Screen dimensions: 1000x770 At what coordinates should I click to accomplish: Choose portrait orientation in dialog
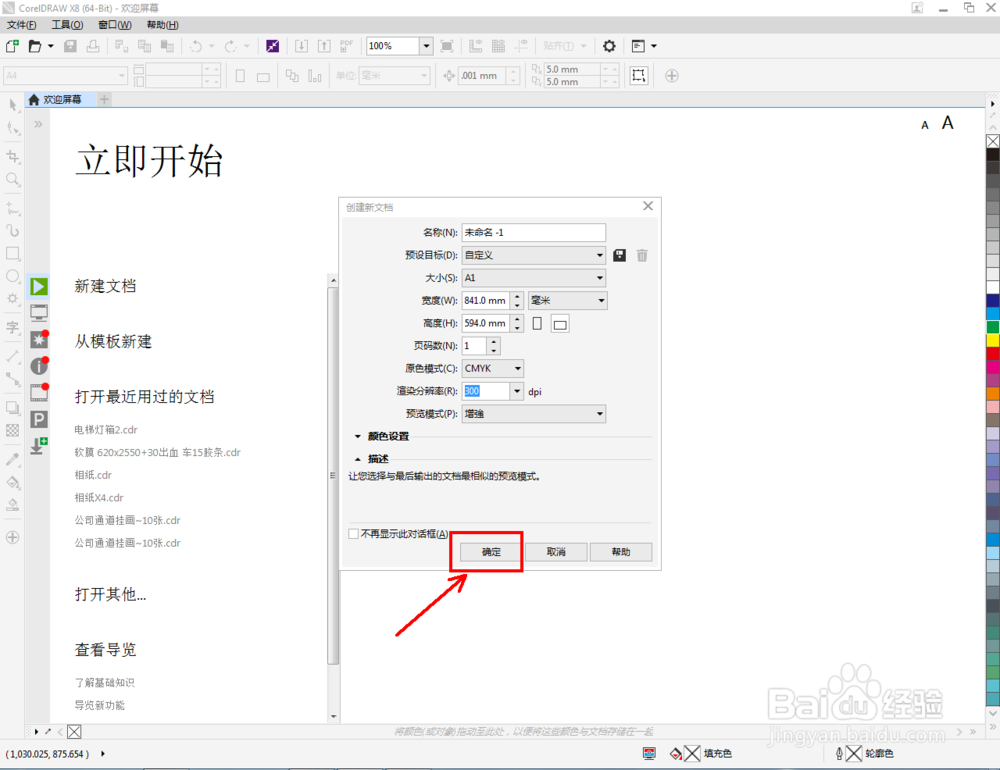[x=537, y=323]
